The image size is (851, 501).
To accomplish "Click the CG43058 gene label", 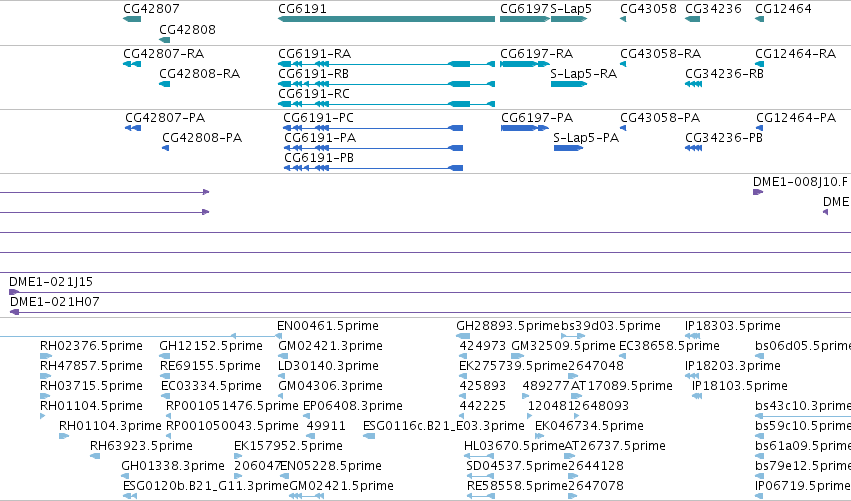I will [x=649, y=9].
